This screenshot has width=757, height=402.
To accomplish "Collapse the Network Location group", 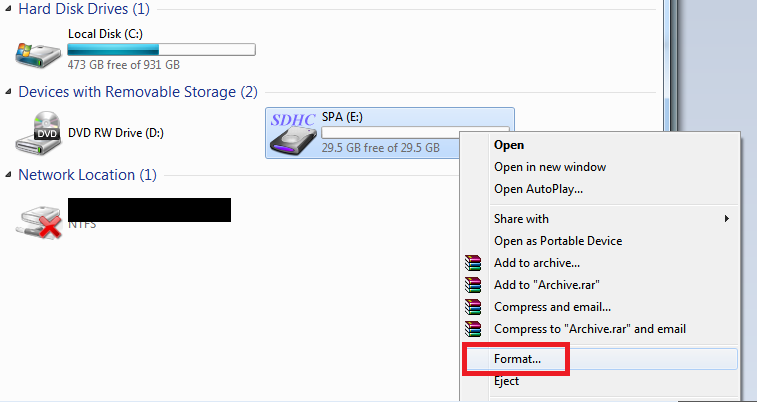I will click(x=9, y=175).
